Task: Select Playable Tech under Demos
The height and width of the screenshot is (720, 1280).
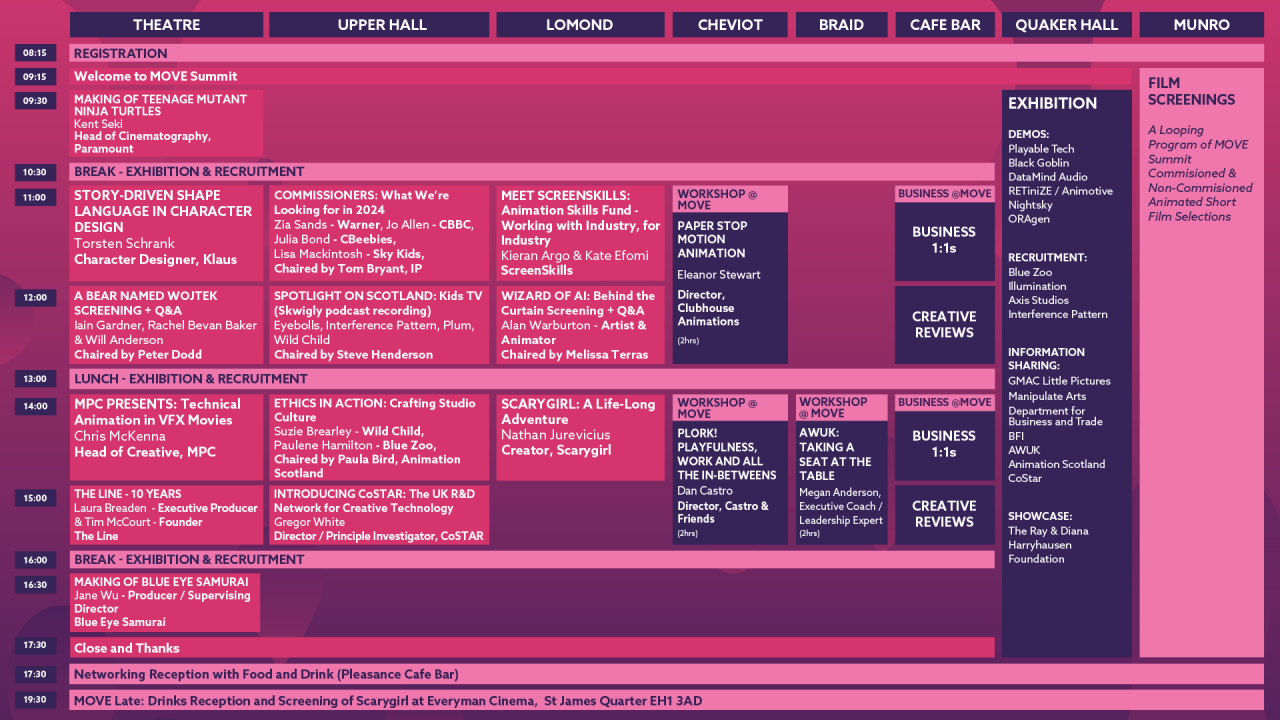Action: coord(1041,149)
